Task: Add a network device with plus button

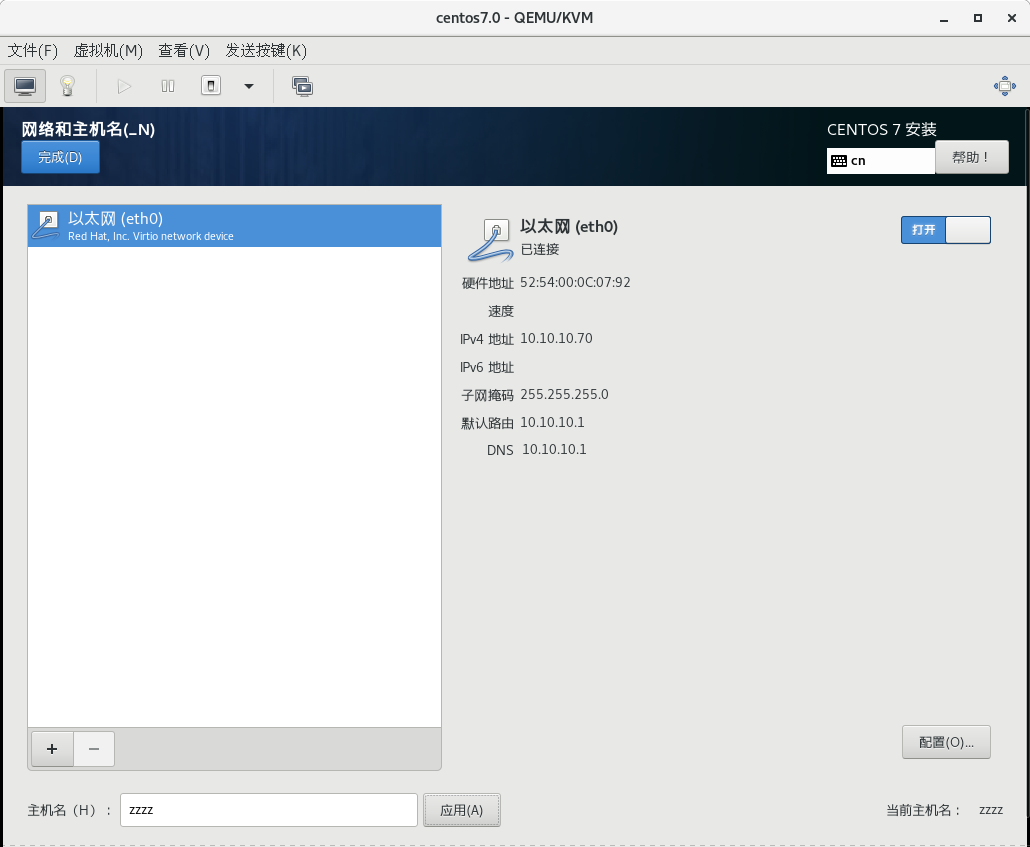Action: [52, 749]
